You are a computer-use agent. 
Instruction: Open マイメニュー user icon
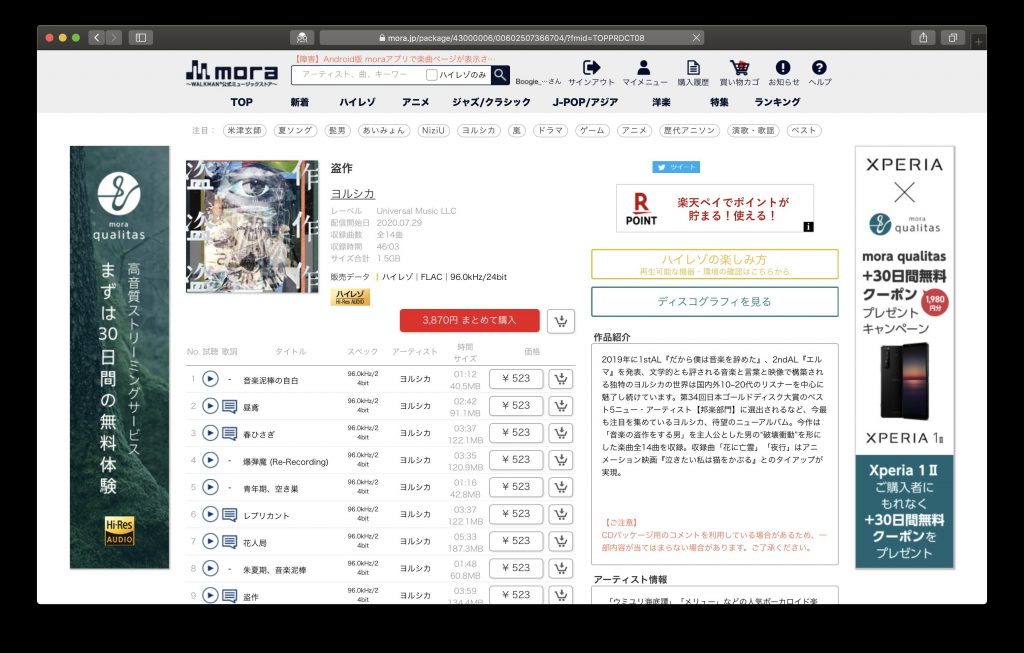coord(644,67)
